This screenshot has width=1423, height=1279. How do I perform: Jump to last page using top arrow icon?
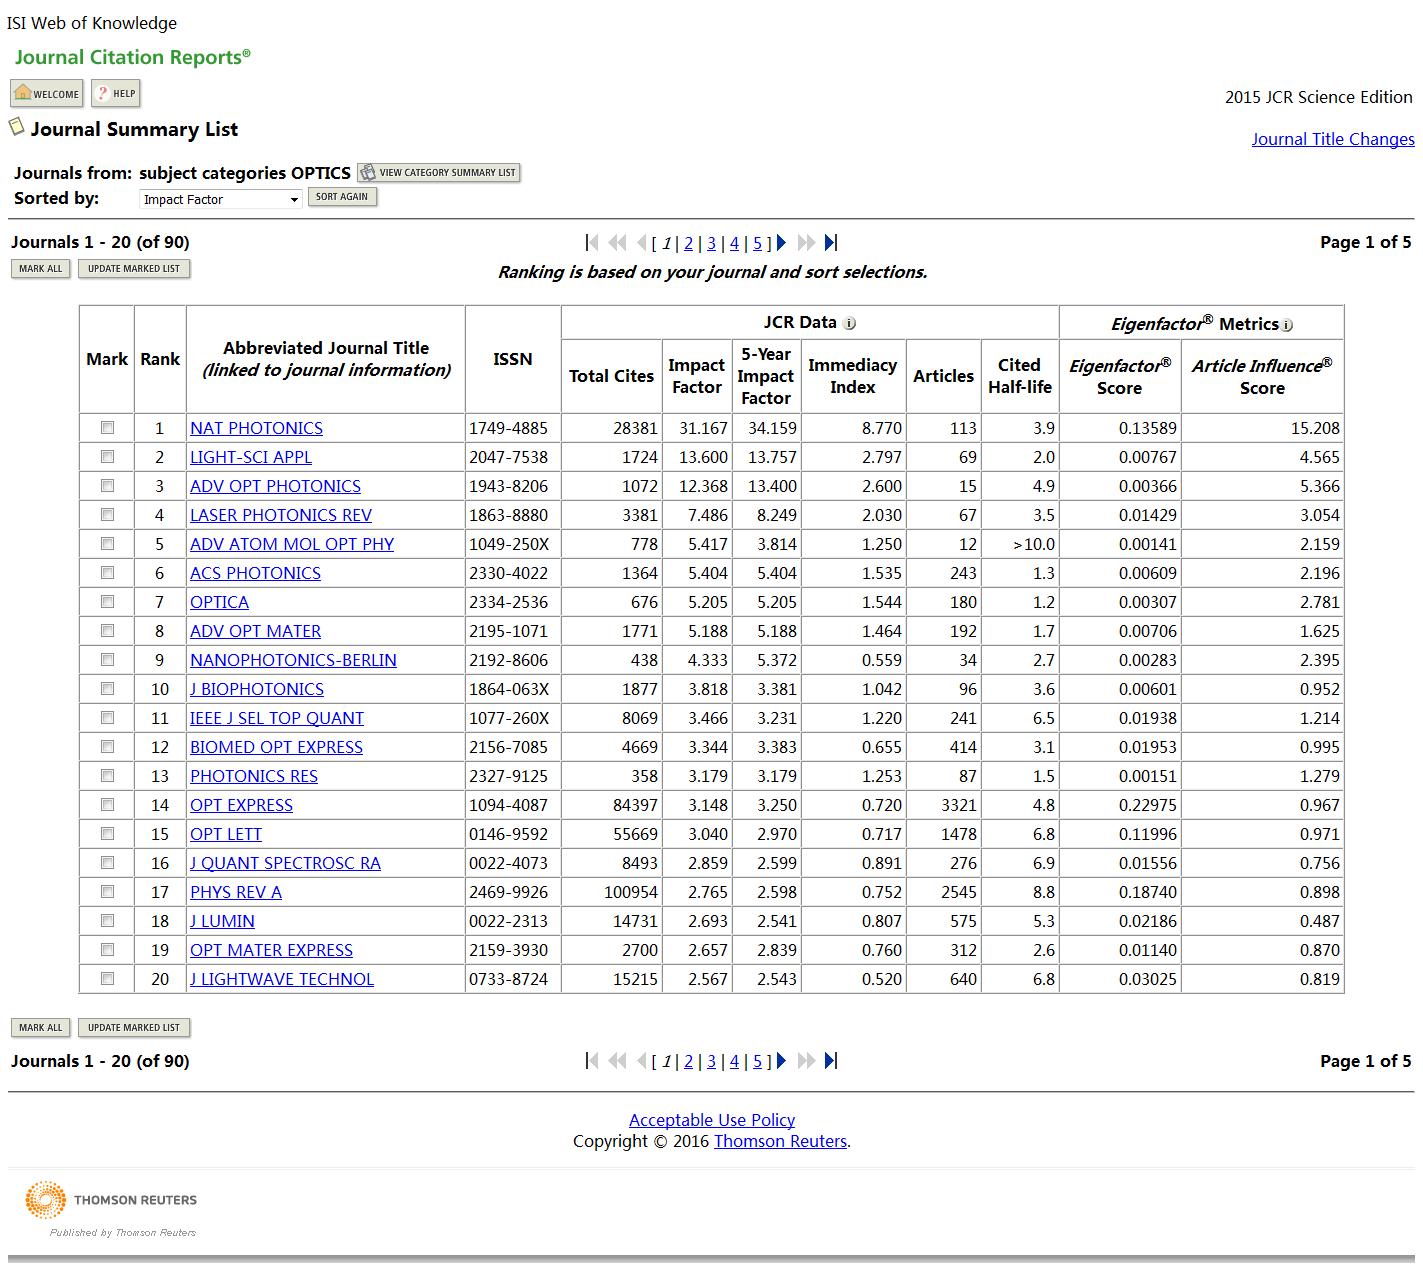coord(830,243)
